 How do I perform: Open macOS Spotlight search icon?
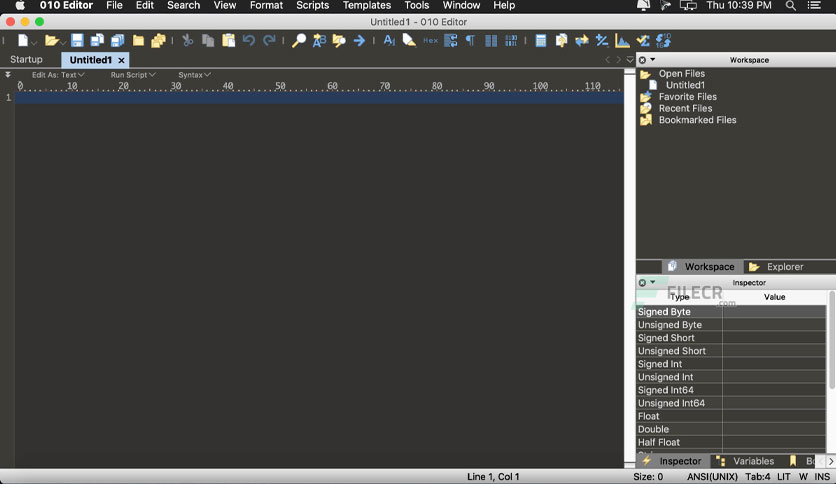pyautogui.click(x=791, y=6)
